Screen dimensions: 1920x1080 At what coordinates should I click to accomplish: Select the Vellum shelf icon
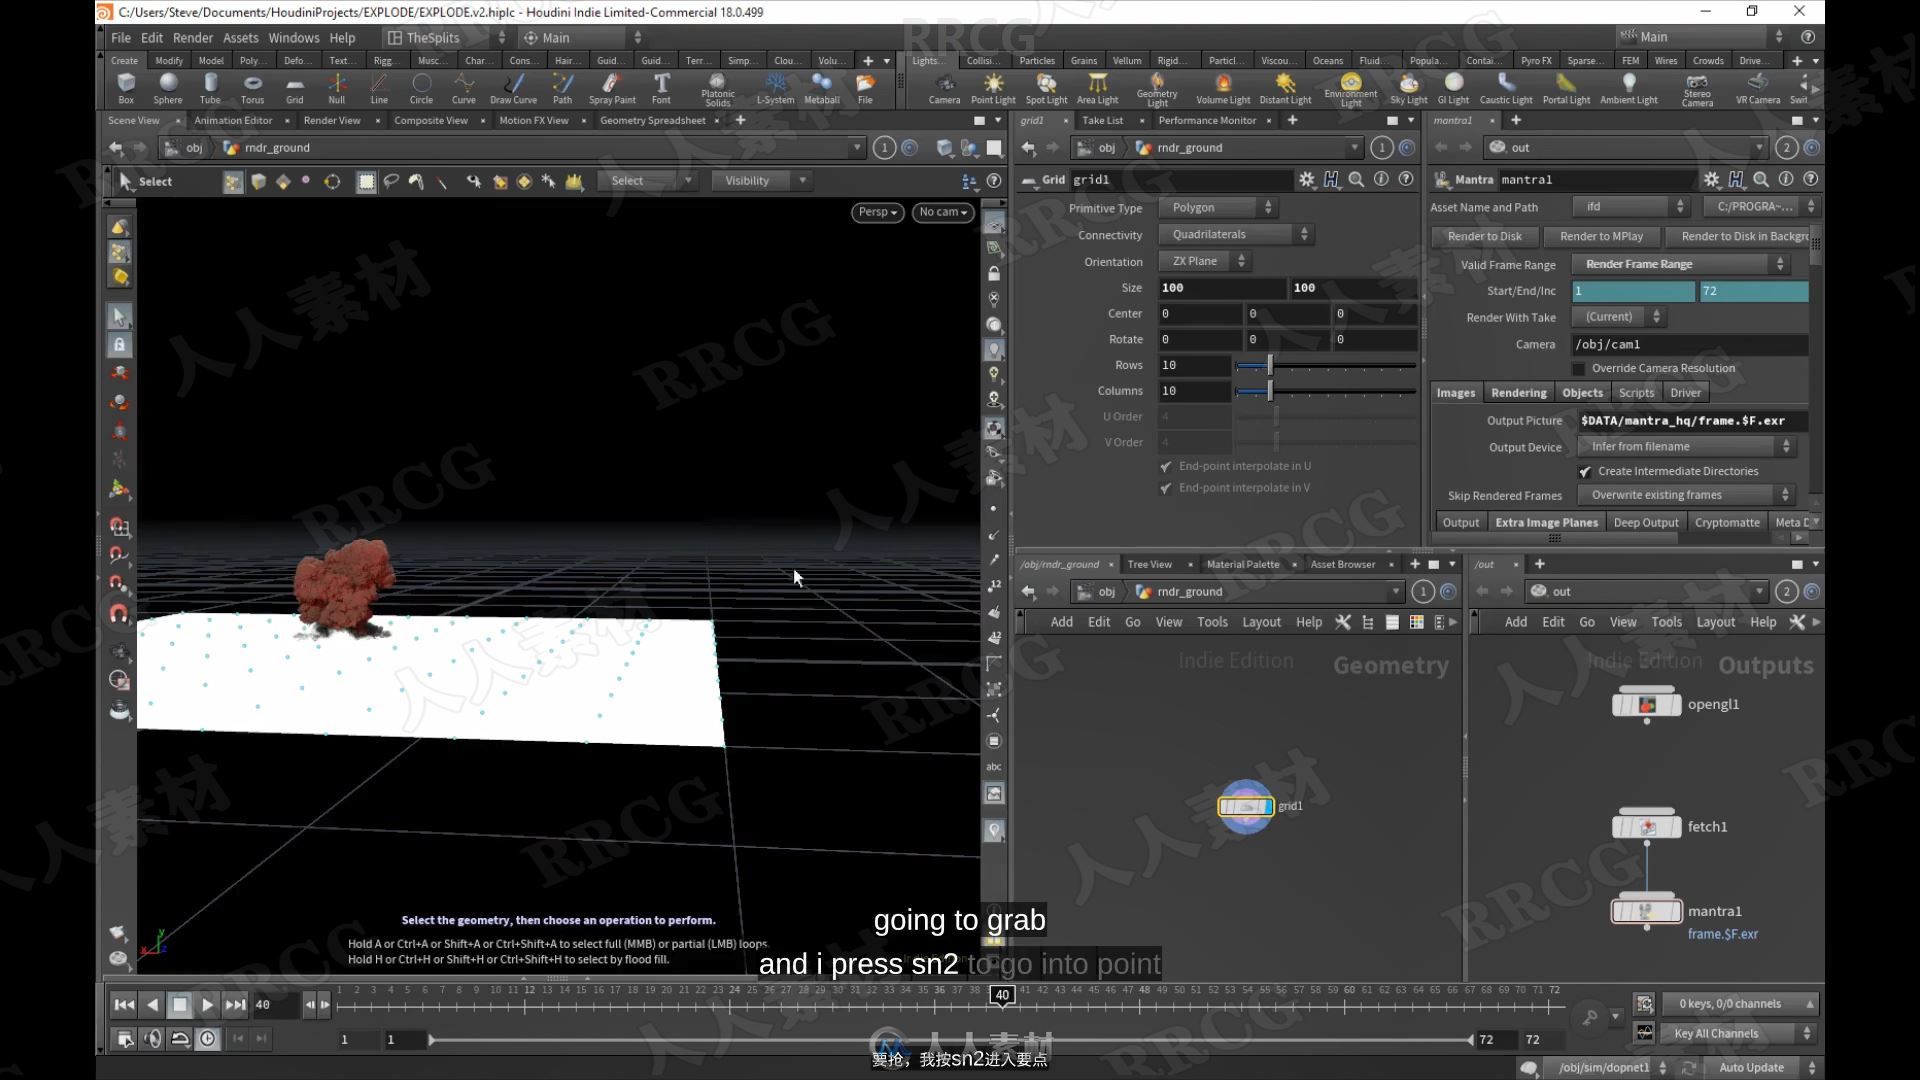(x=1125, y=61)
